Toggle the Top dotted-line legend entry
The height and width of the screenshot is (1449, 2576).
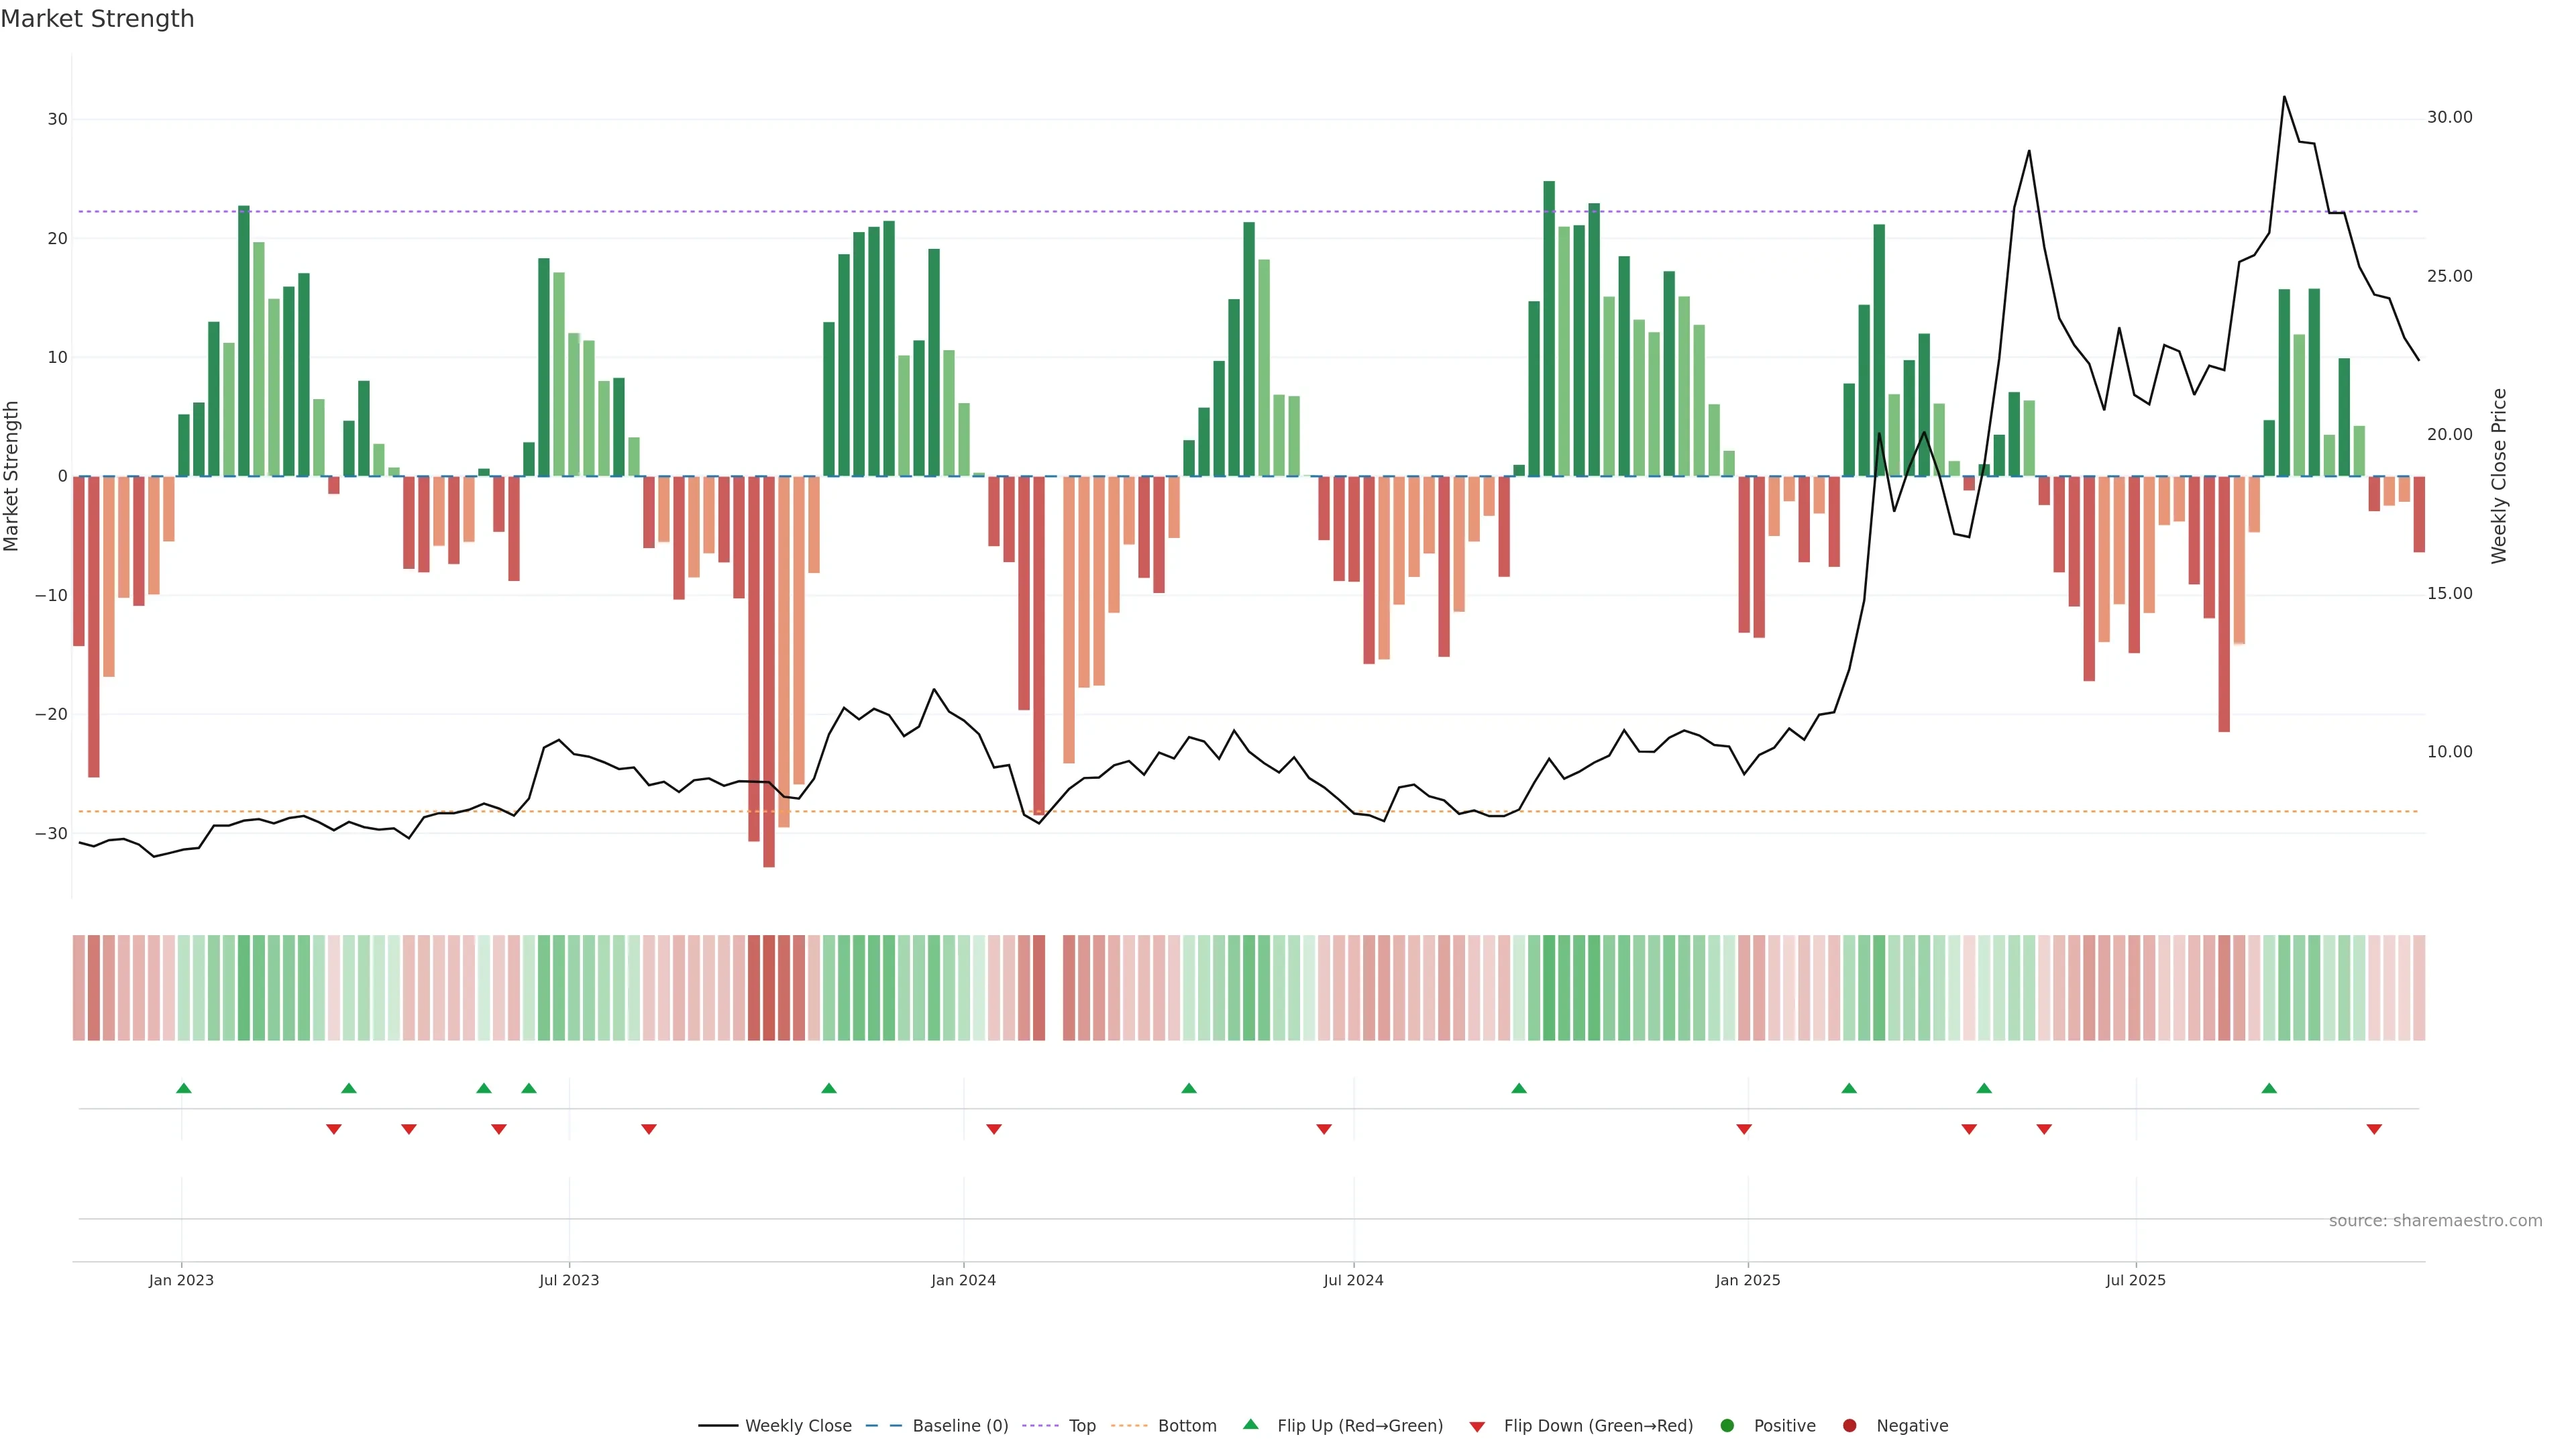[x=1081, y=1426]
